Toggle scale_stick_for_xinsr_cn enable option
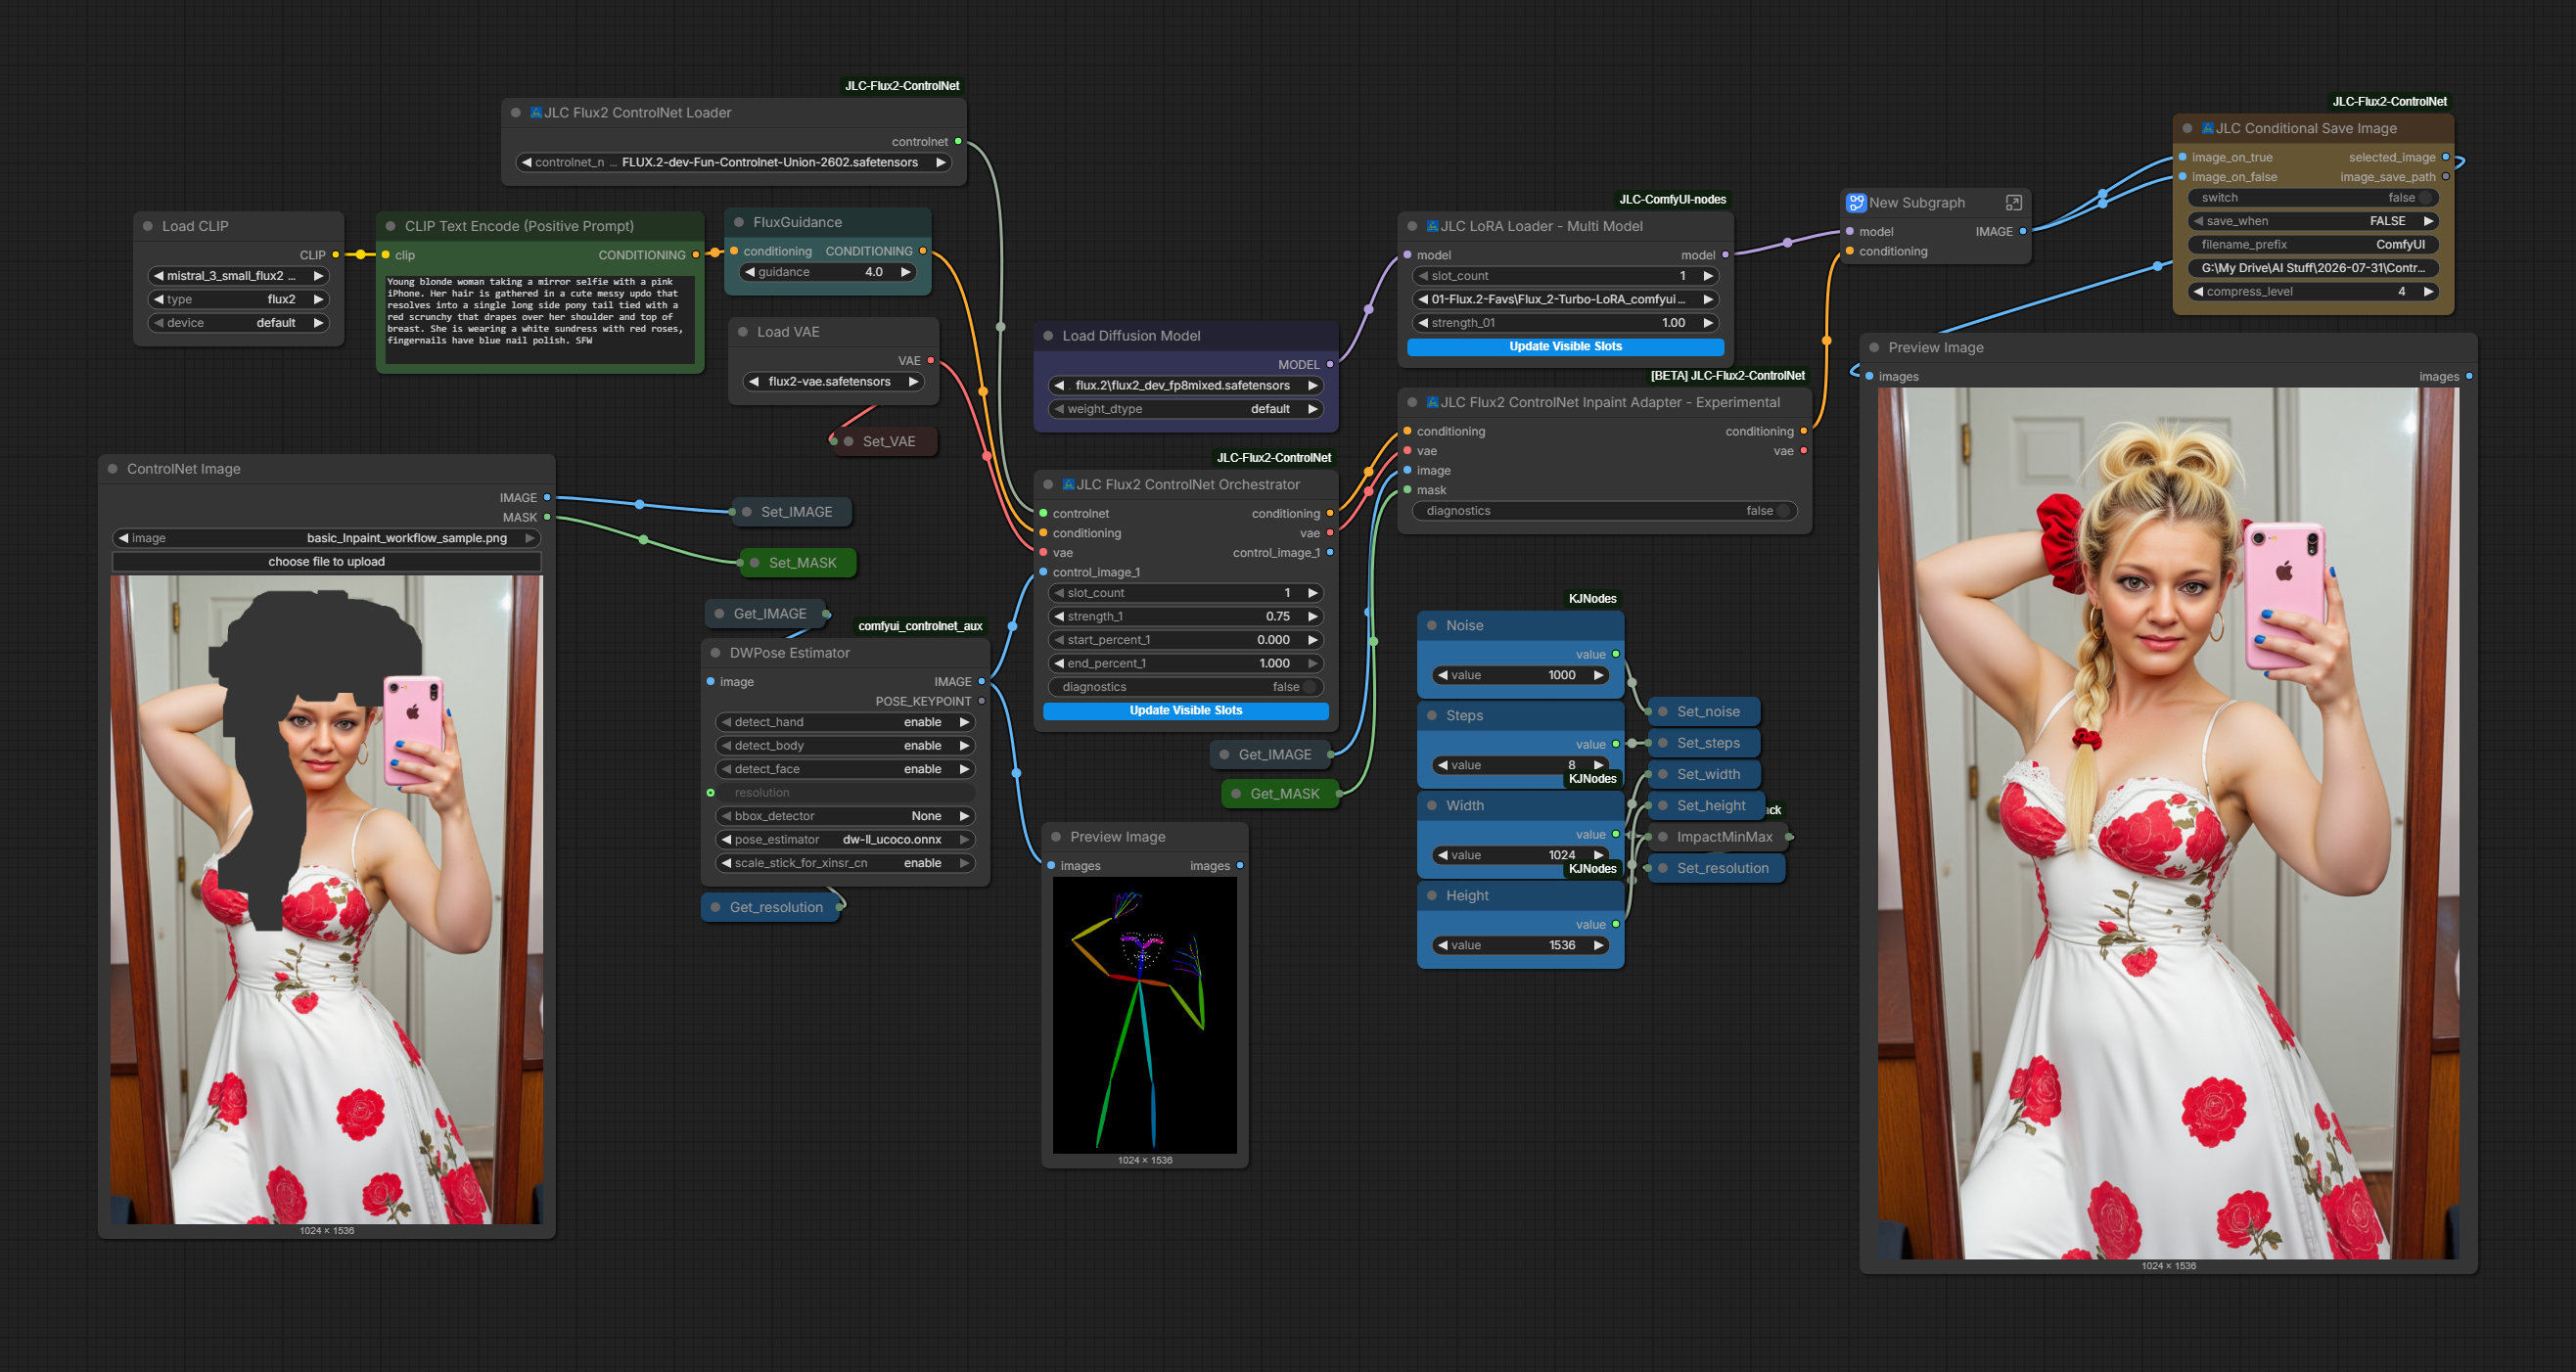The height and width of the screenshot is (1372, 2576). [845, 863]
